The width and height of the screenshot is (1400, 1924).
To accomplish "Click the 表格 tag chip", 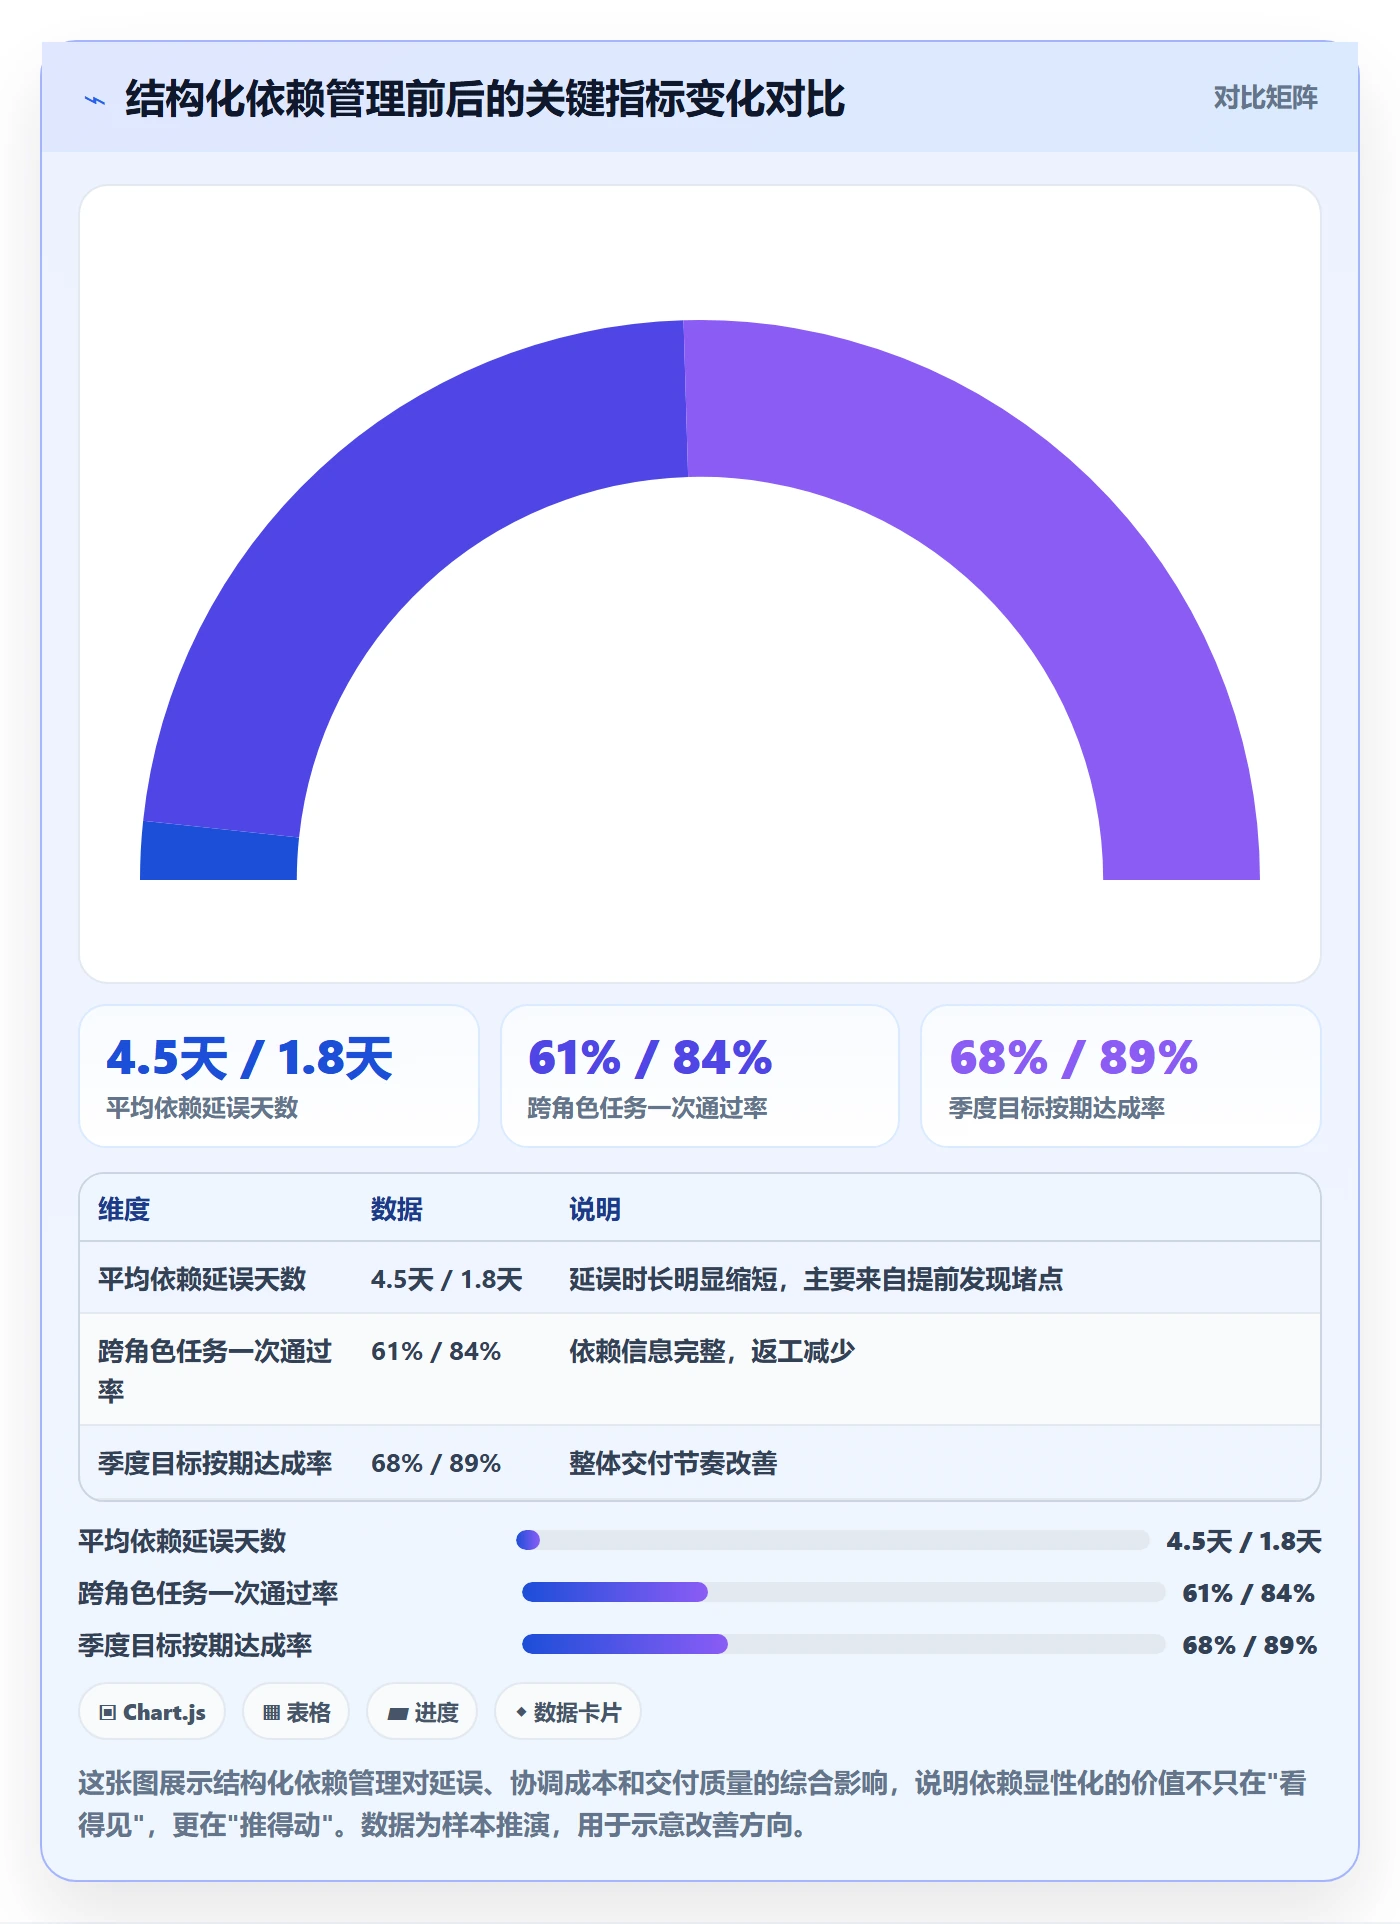I will (x=296, y=1712).
